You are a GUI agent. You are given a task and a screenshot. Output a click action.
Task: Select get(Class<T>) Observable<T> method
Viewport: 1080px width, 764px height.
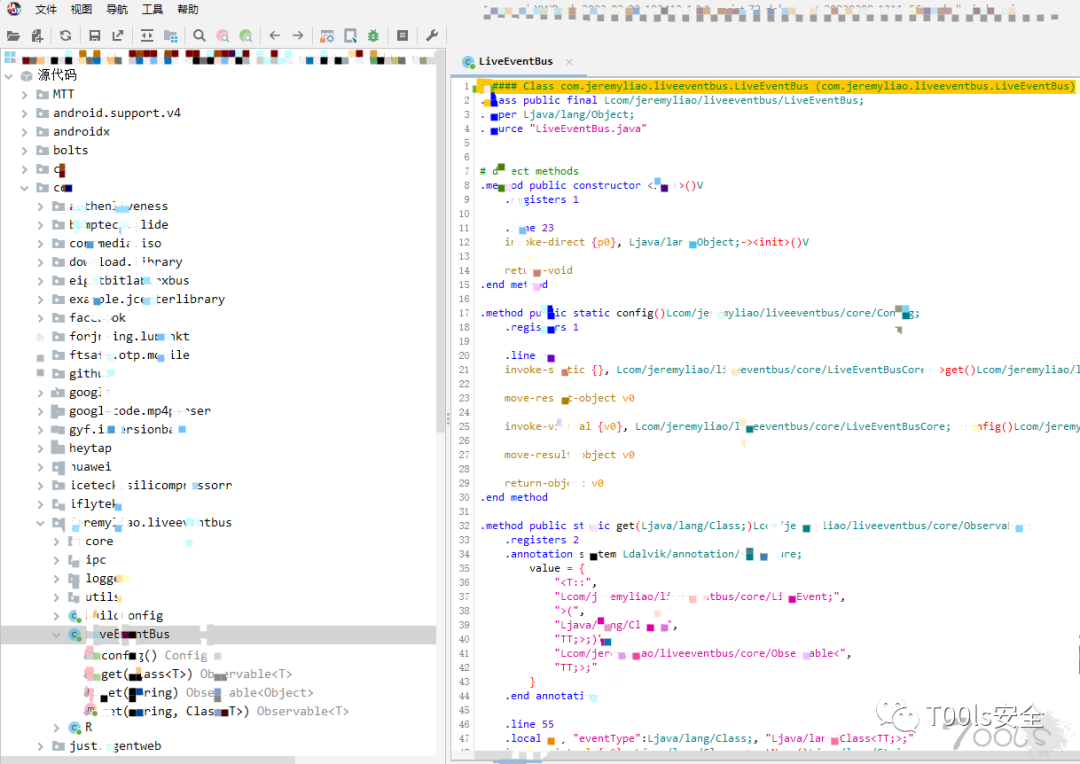point(196,674)
